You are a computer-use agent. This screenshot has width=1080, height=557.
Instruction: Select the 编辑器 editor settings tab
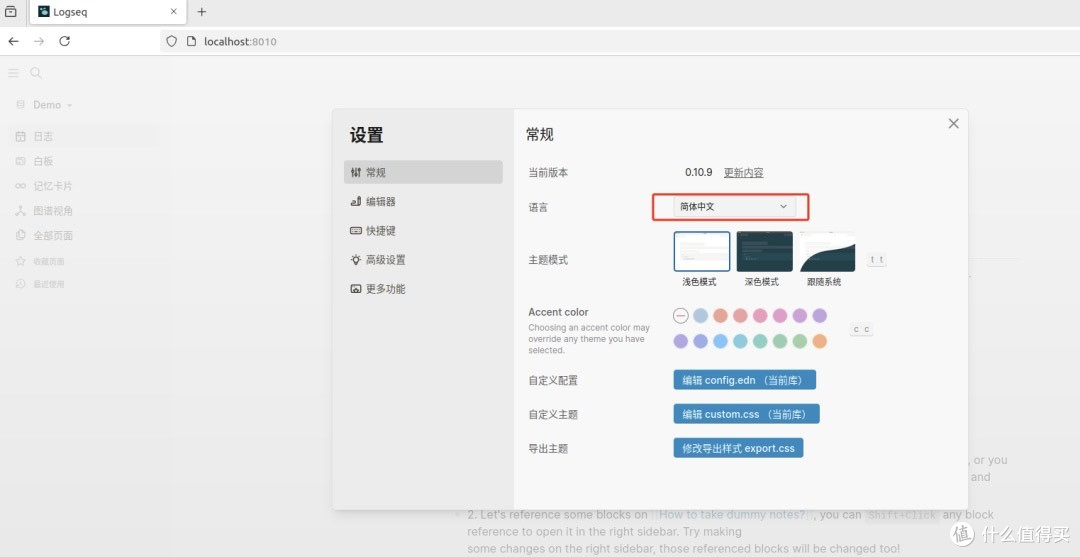pos(423,201)
